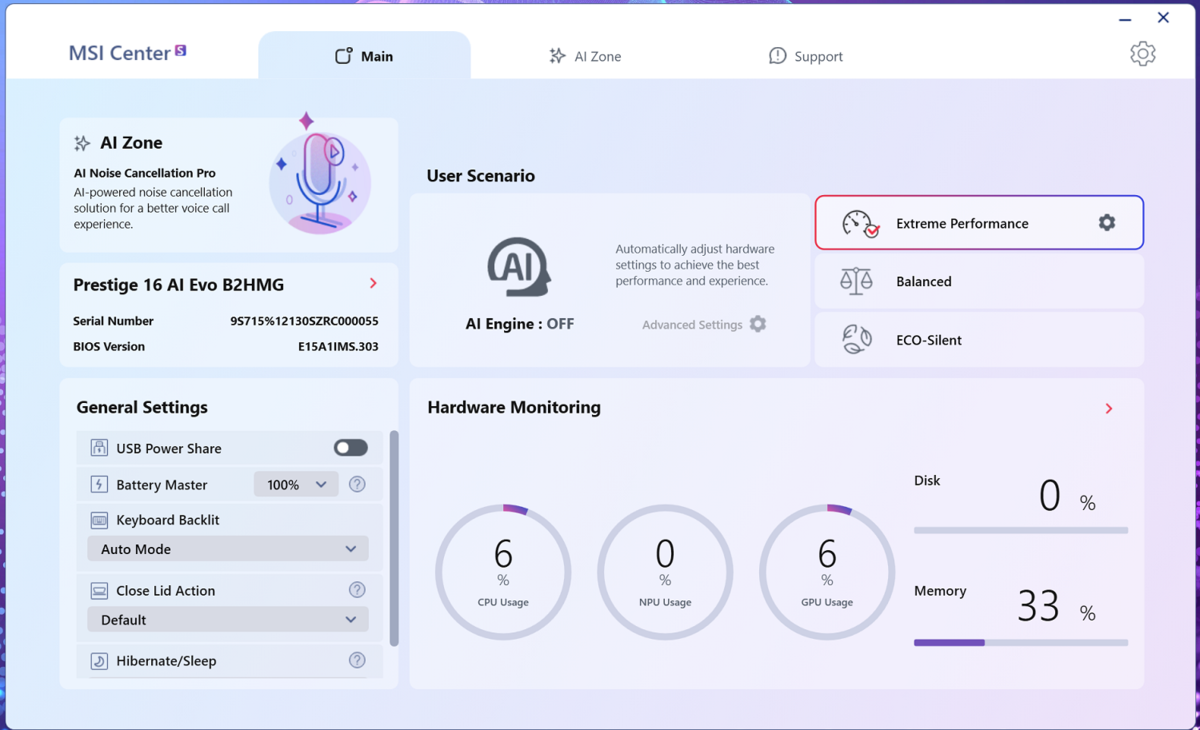This screenshot has width=1200, height=730.
Task: Open the Keyboard Backlit Auto Mode dropdown
Action: [x=228, y=549]
